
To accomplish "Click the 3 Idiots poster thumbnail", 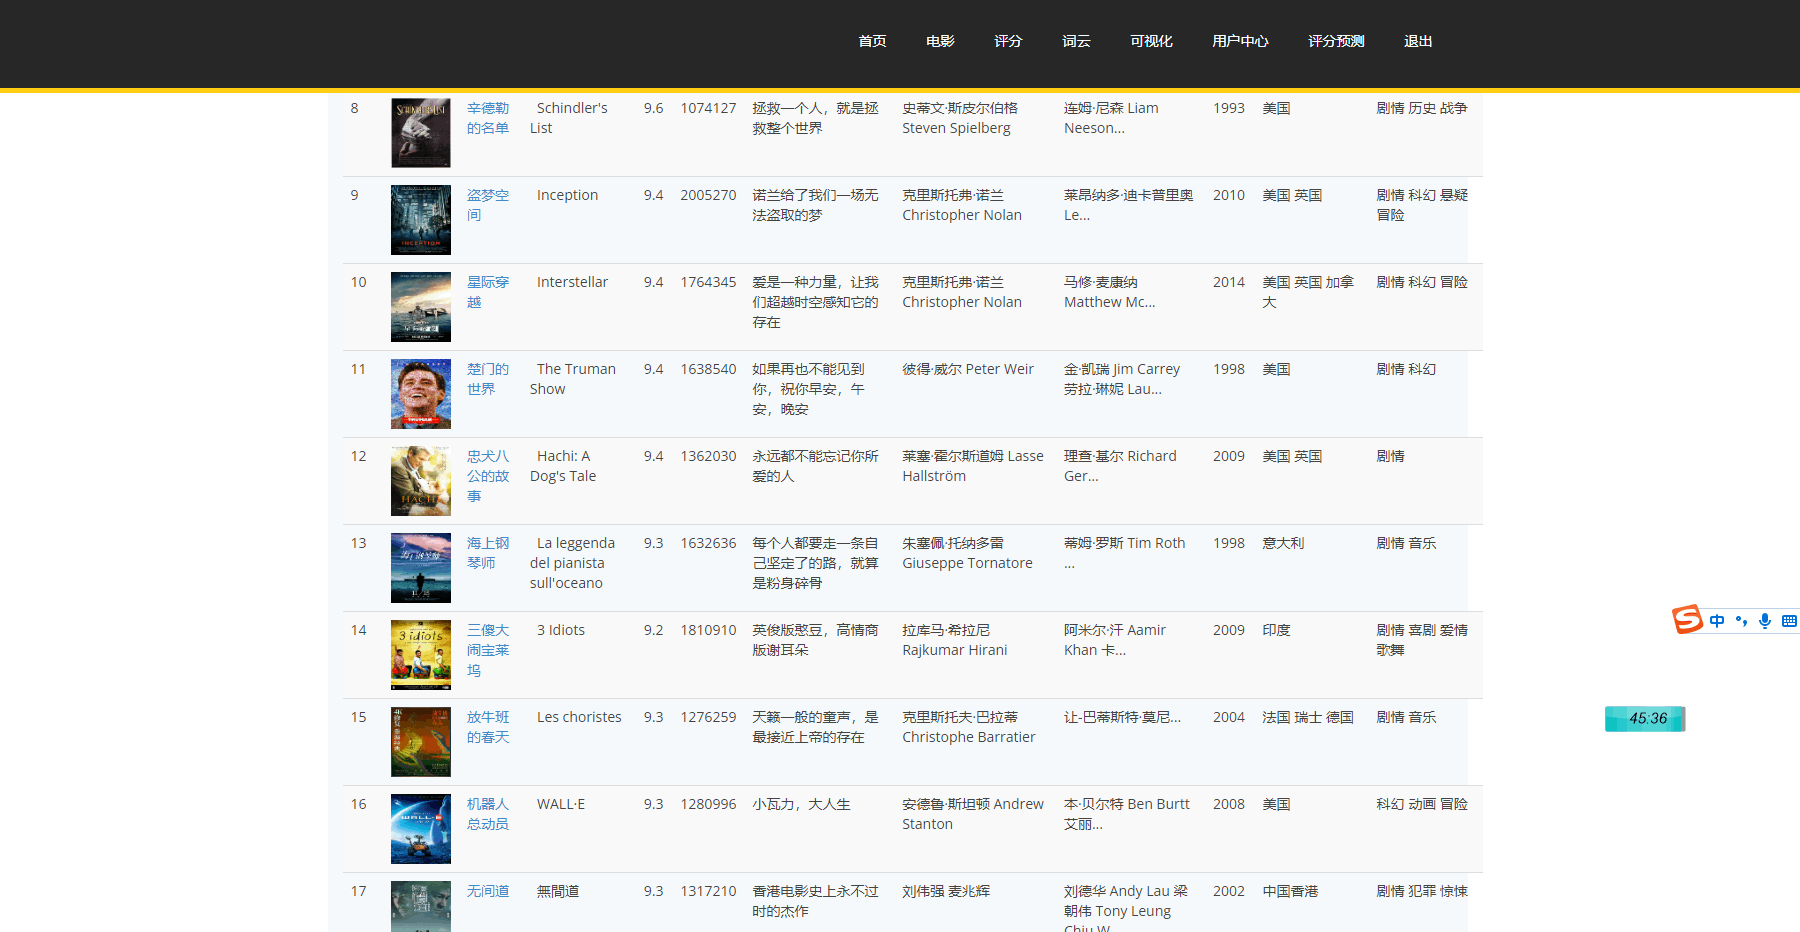I will point(420,654).
